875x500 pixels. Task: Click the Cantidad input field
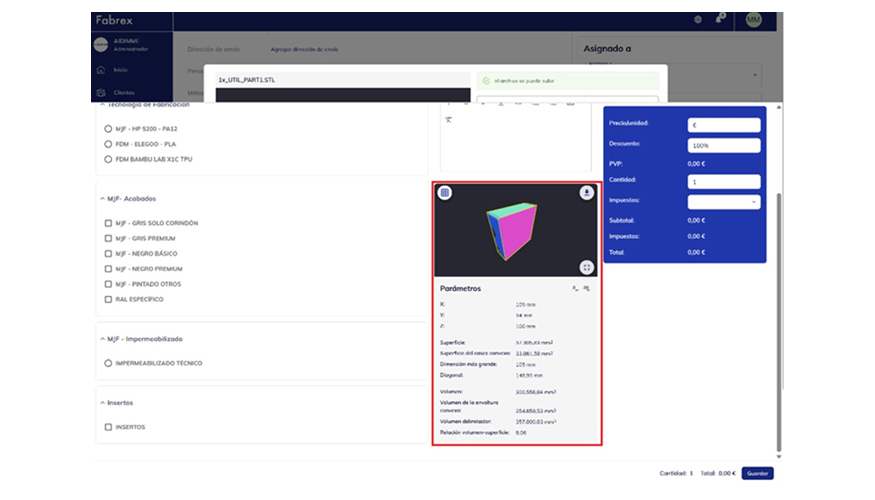pyautogui.click(x=724, y=181)
